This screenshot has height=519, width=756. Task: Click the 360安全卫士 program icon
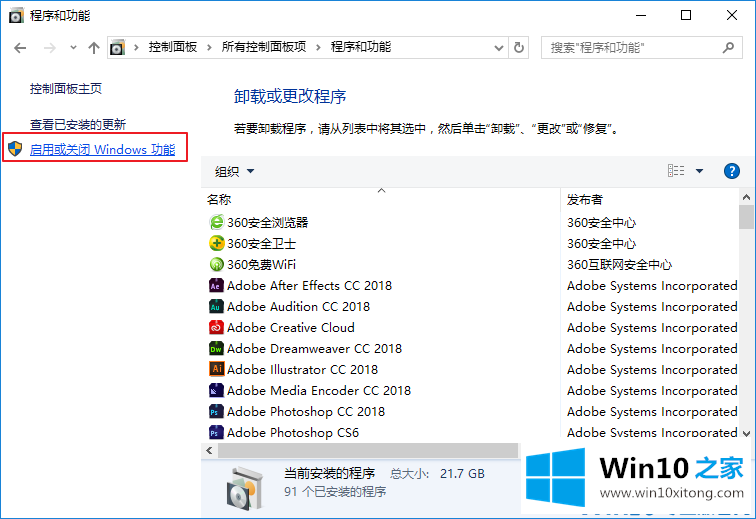pyautogui.click(x=216, y=244)
